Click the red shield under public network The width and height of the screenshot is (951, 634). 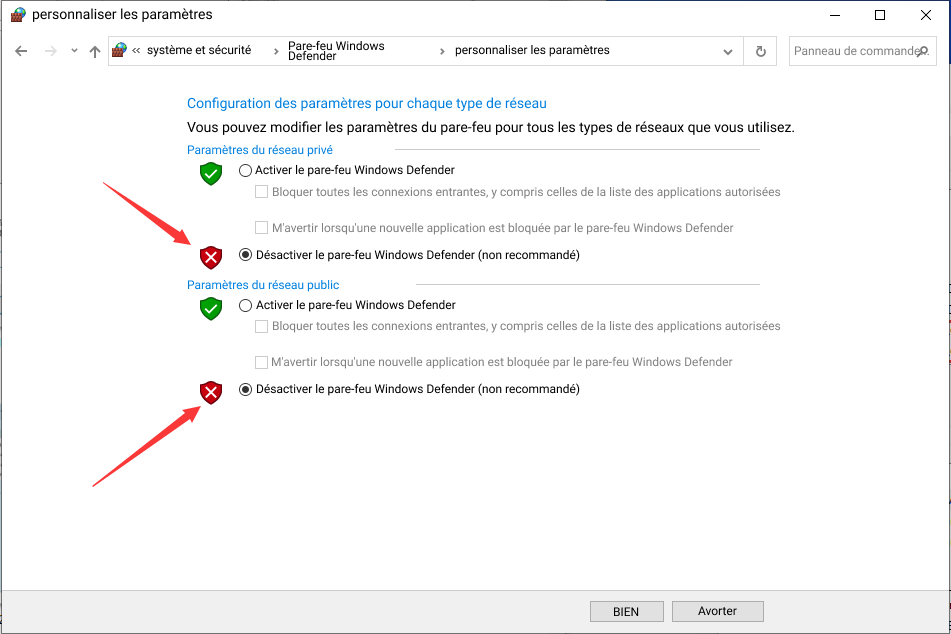[x=211, y=393]
